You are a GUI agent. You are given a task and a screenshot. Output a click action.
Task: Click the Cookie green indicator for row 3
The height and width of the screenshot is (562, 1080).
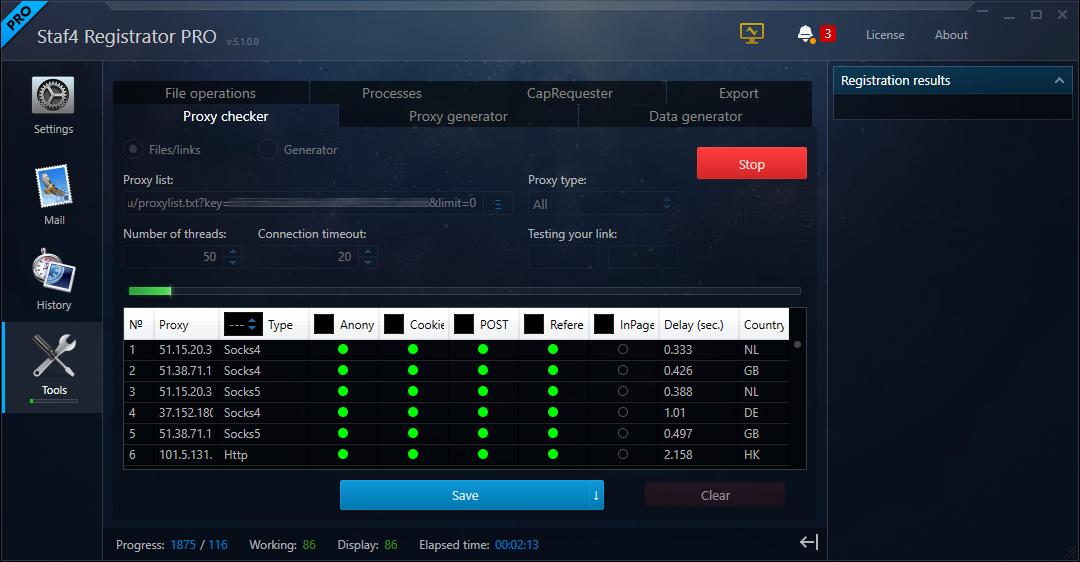click(413, 391)
